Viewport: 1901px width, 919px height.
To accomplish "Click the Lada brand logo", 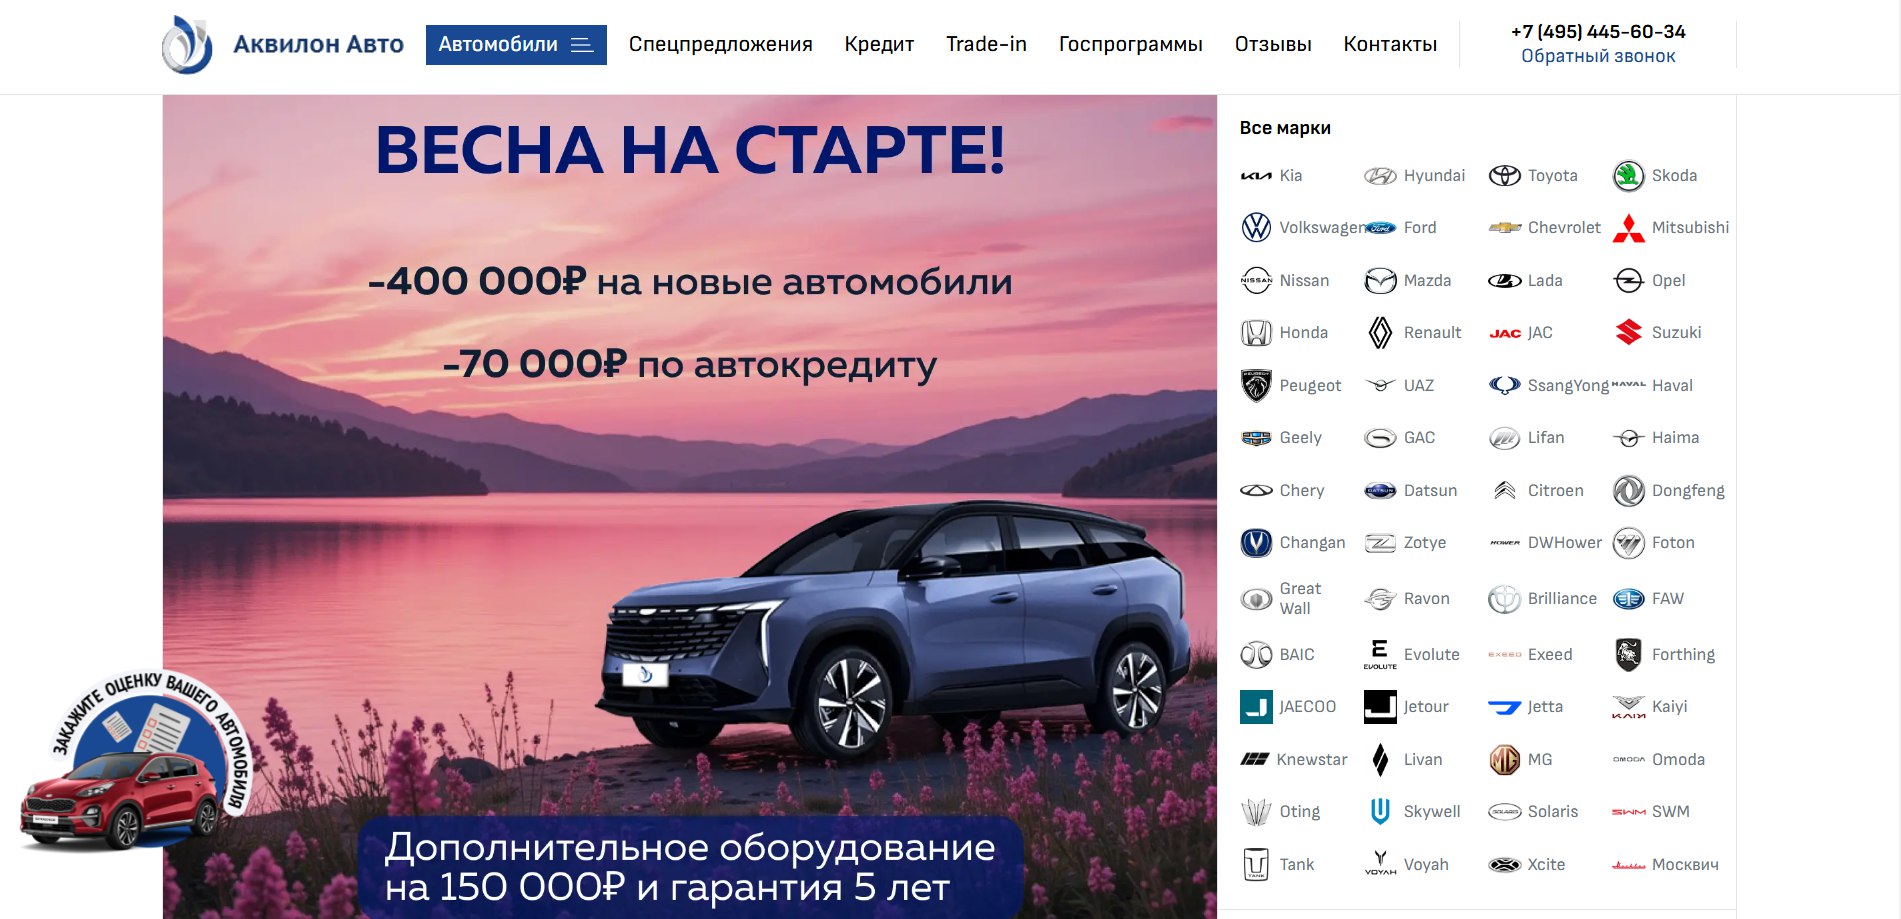I will point(1504,281).
